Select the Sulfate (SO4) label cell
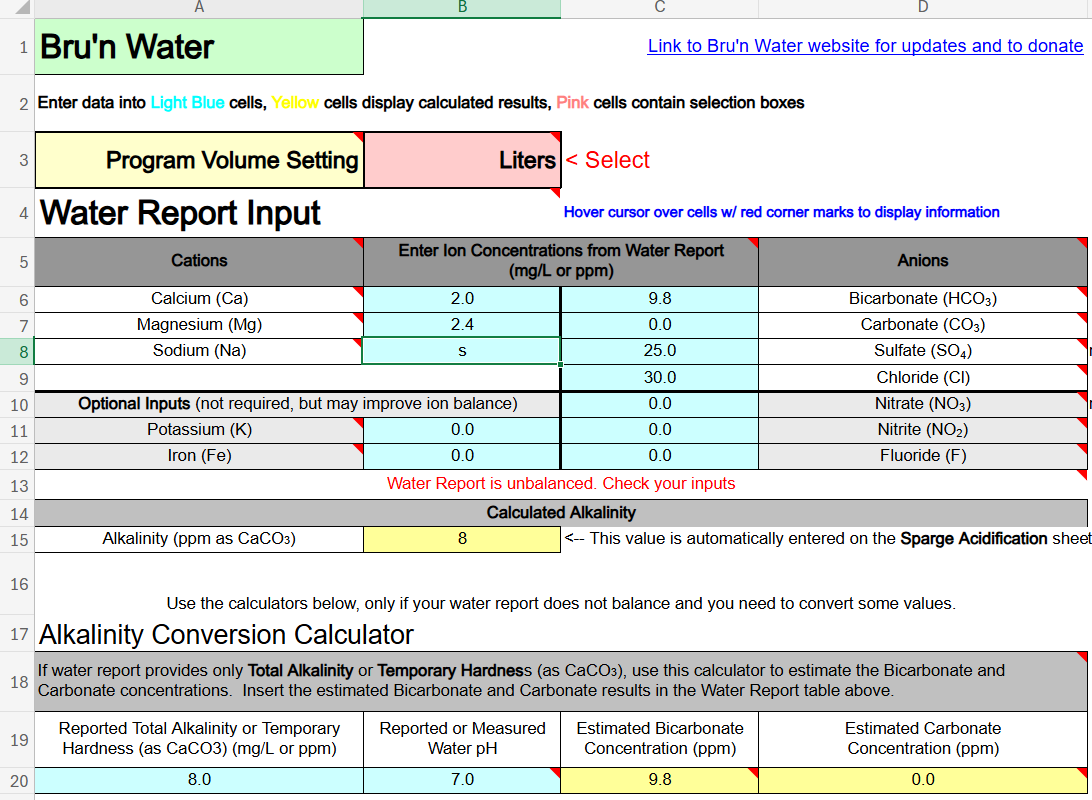The height and width of the screenshot is (800, 1092). pyautogui.click(x=923, y=351)
